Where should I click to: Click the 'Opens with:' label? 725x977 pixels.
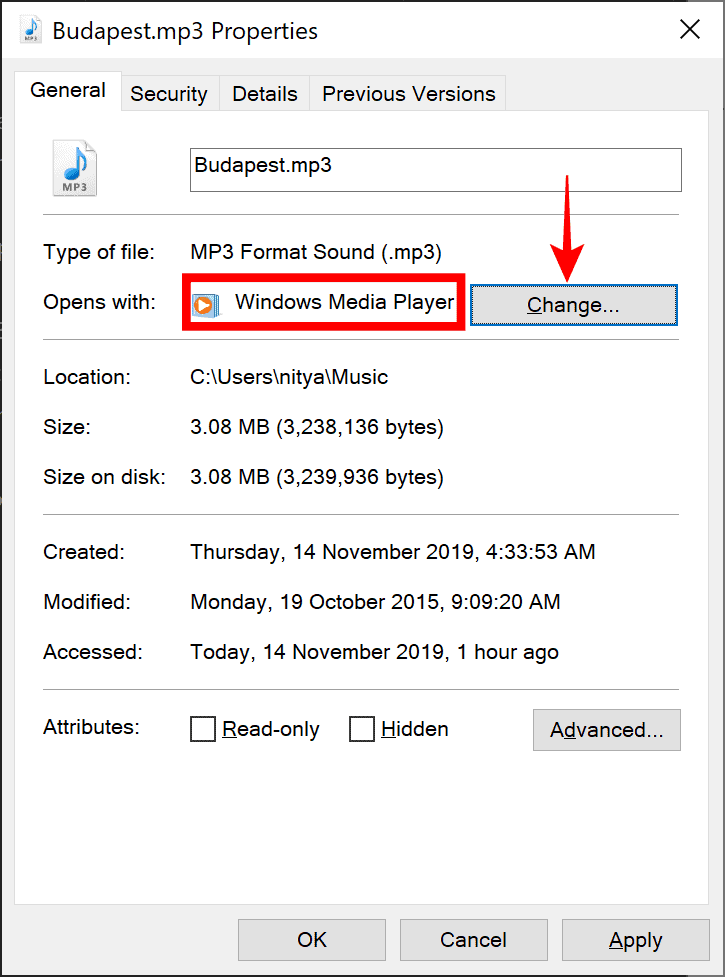pos(99,302)
